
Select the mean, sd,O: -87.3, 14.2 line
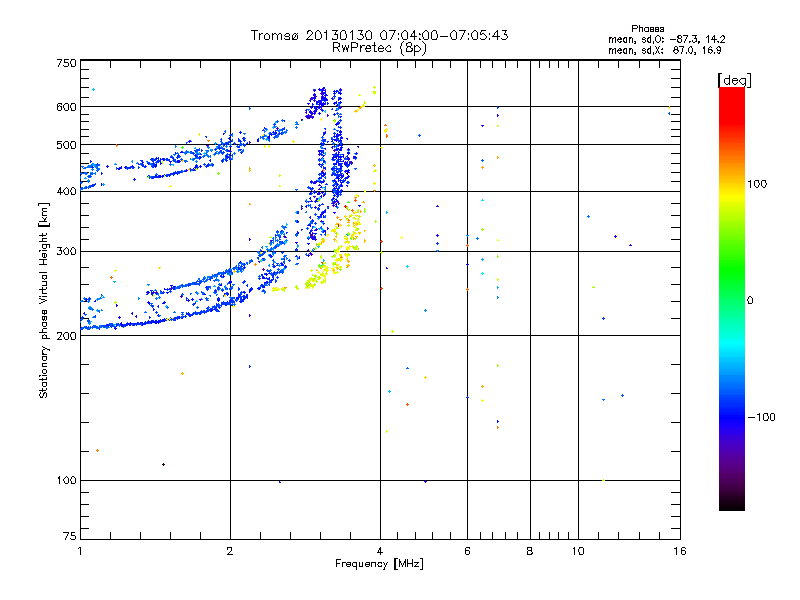[667, 39]
